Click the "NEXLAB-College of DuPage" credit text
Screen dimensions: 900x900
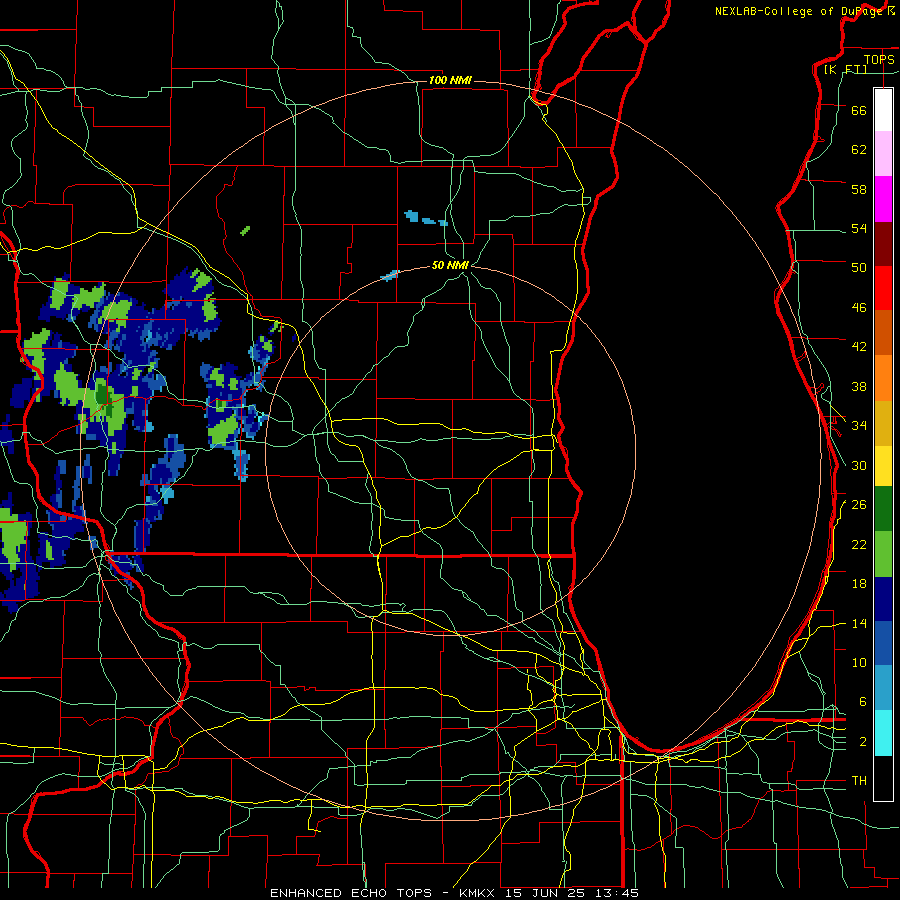point(800,11)
